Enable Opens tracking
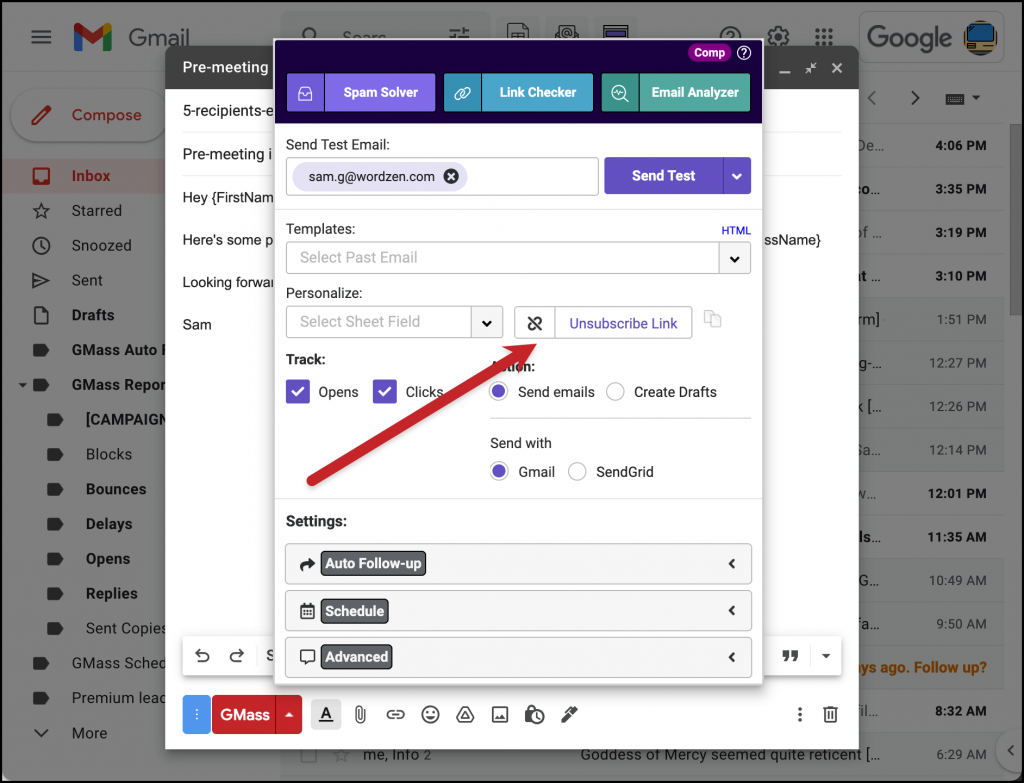The image size is (1024, 783). click(x=297, y=391)
